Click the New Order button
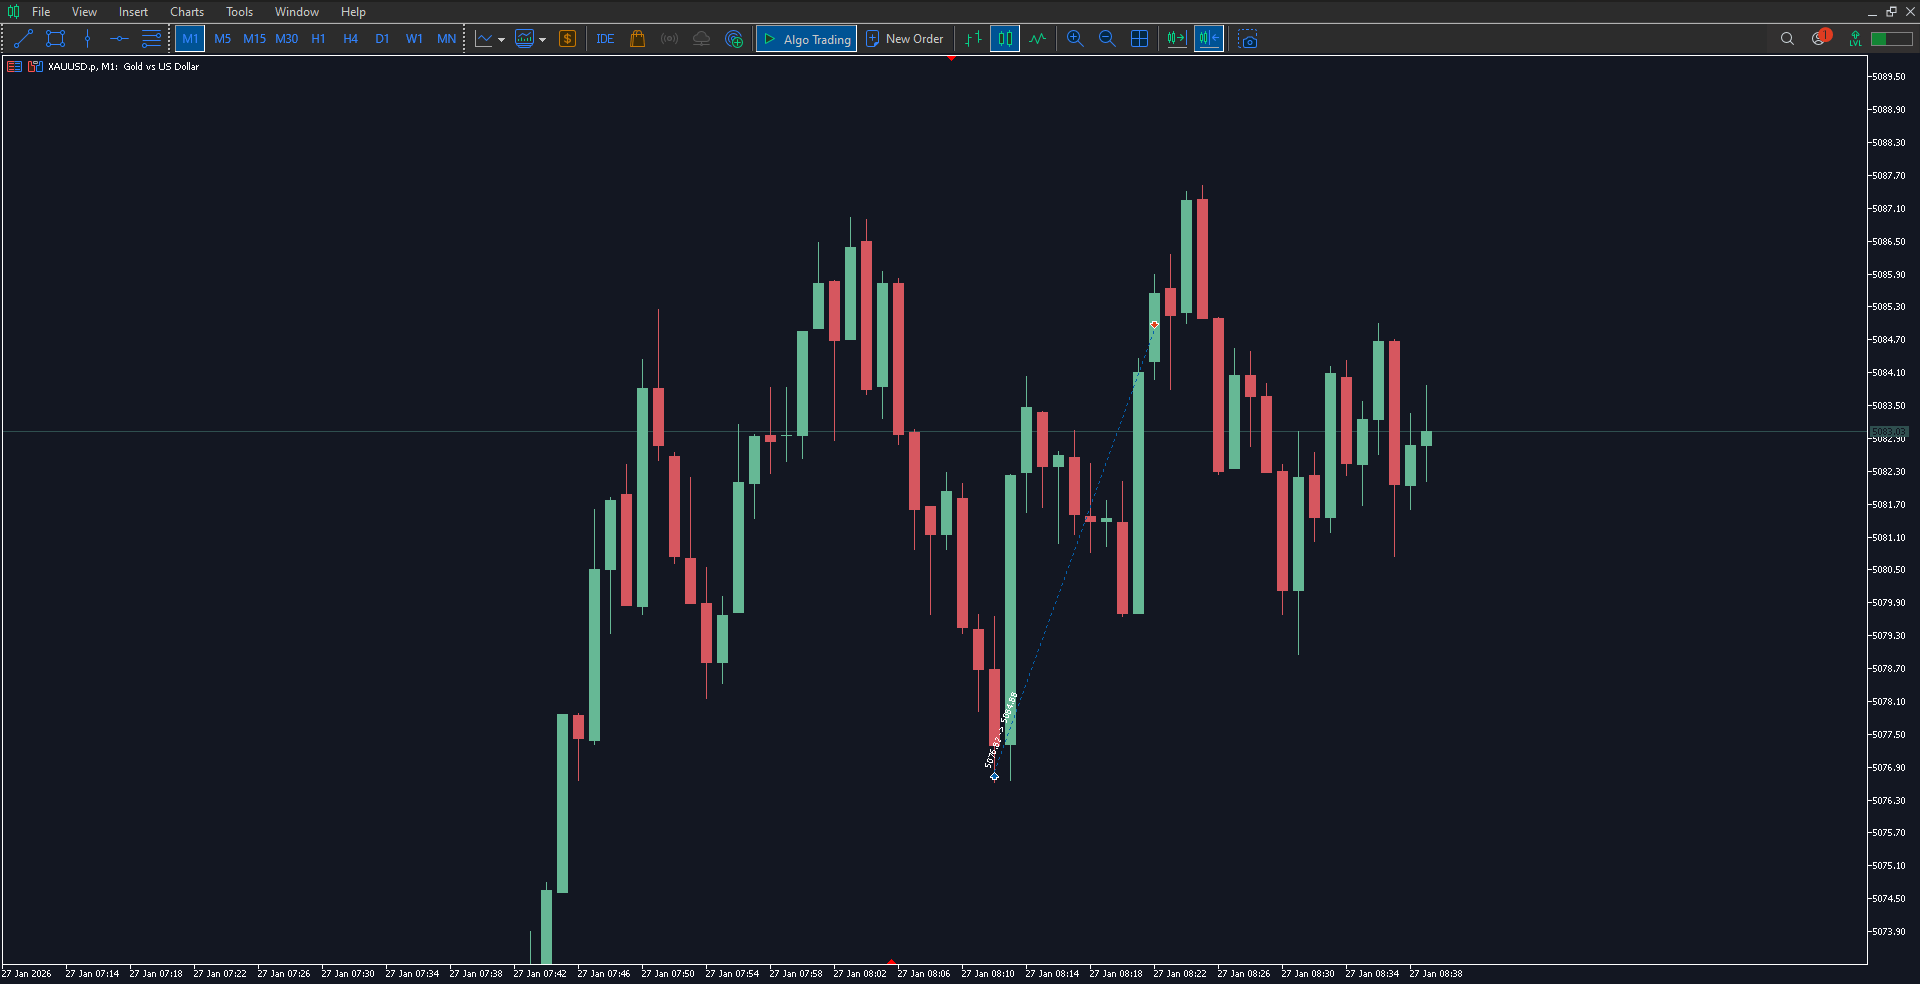 pyautogui.click(x=905, y=39)
